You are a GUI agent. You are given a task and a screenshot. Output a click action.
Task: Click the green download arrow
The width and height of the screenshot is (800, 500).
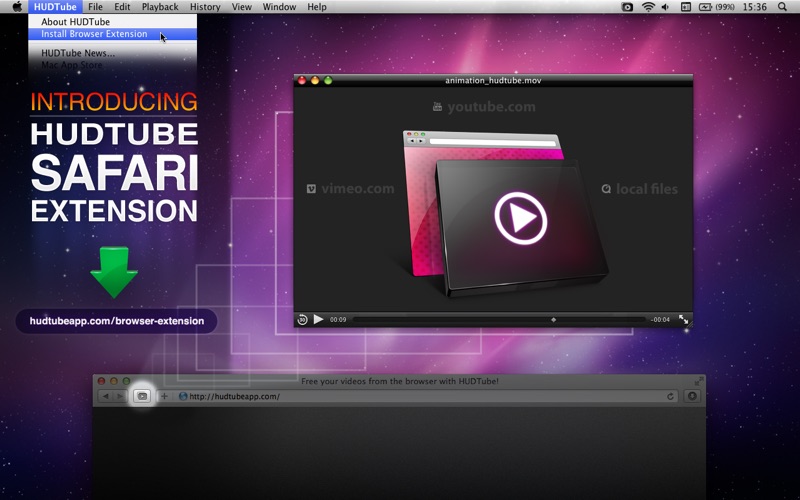114,272
